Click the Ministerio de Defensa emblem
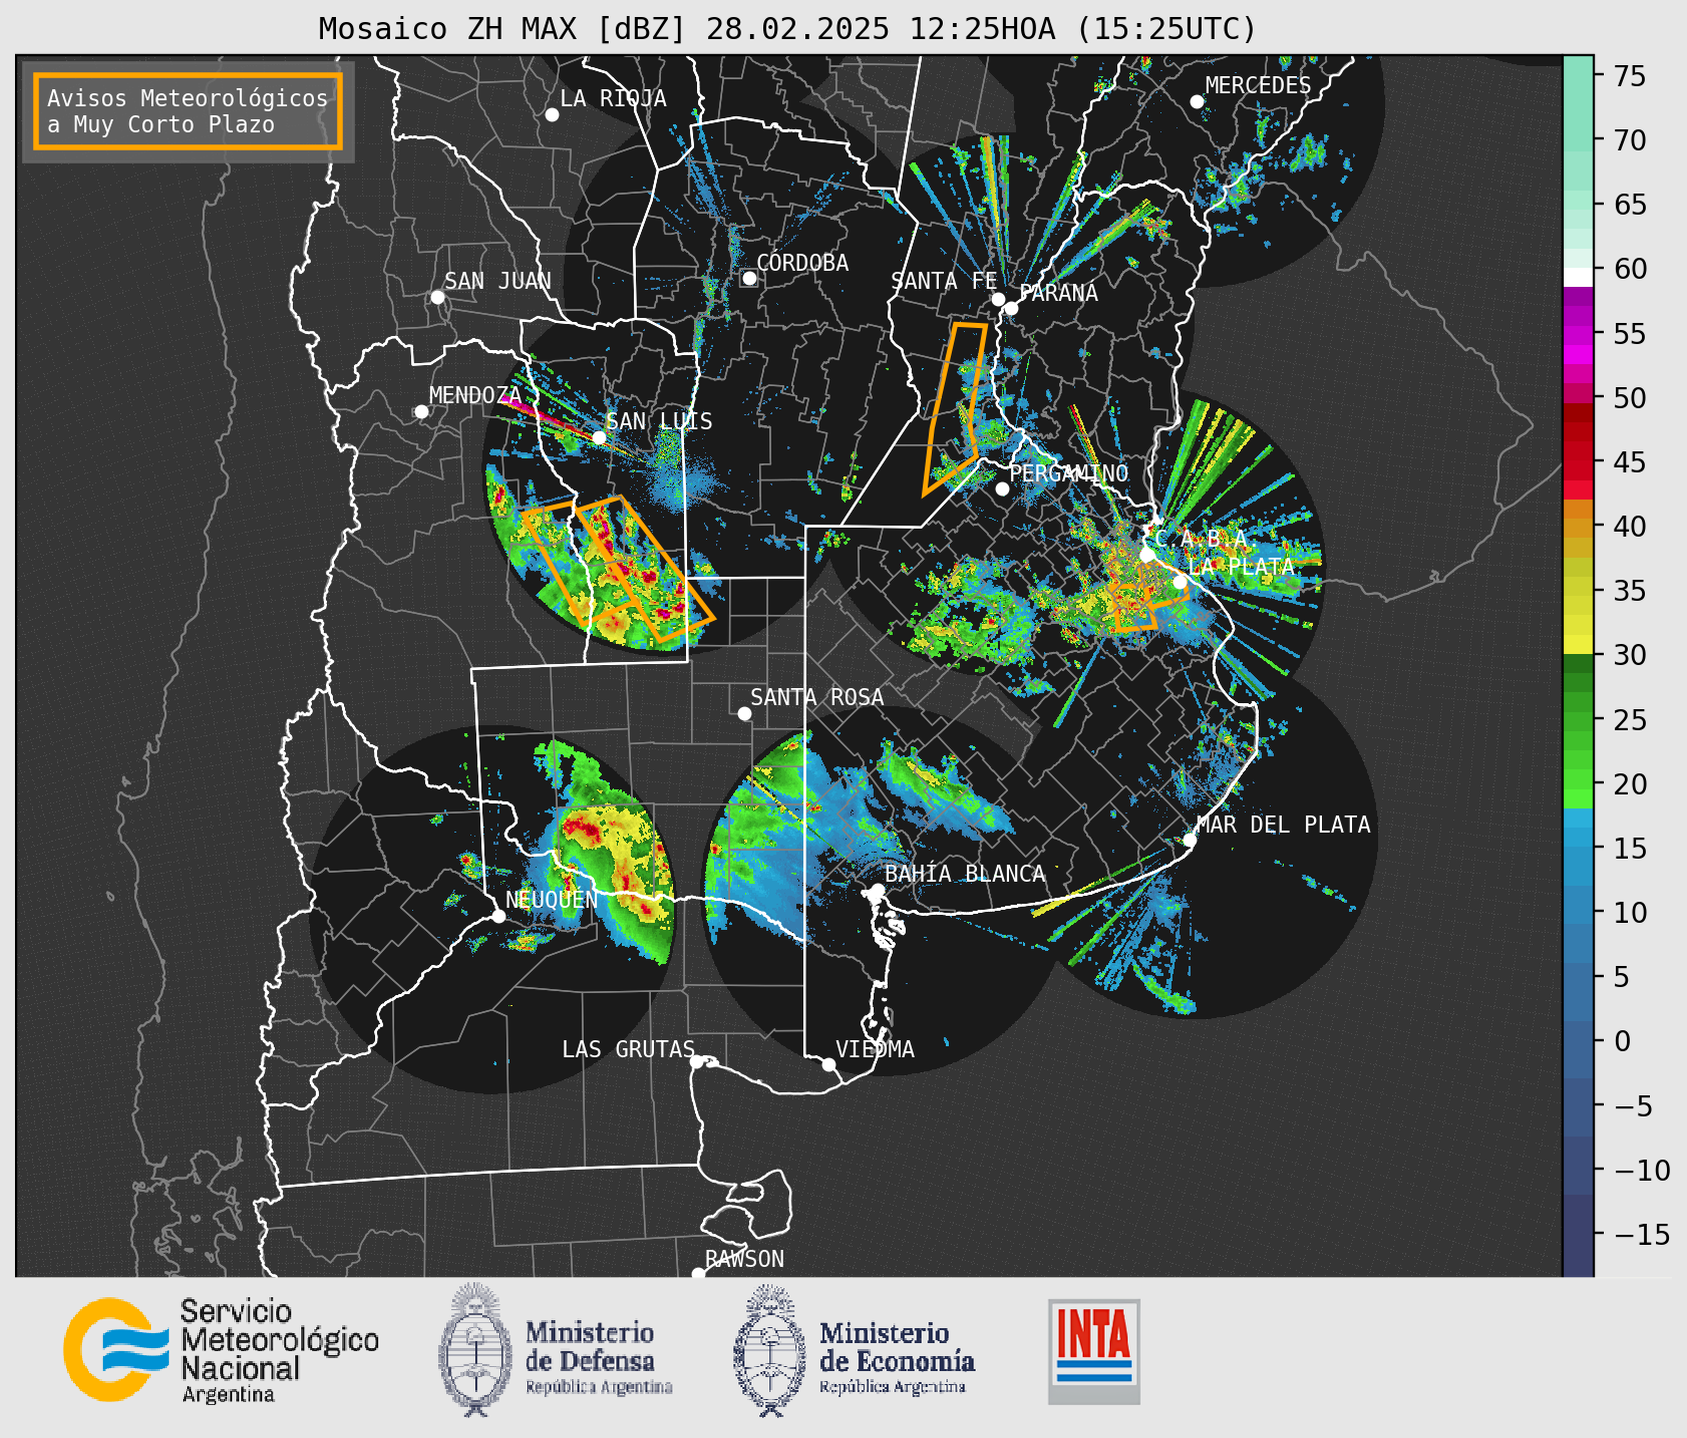 click(x=475, y=1349)
